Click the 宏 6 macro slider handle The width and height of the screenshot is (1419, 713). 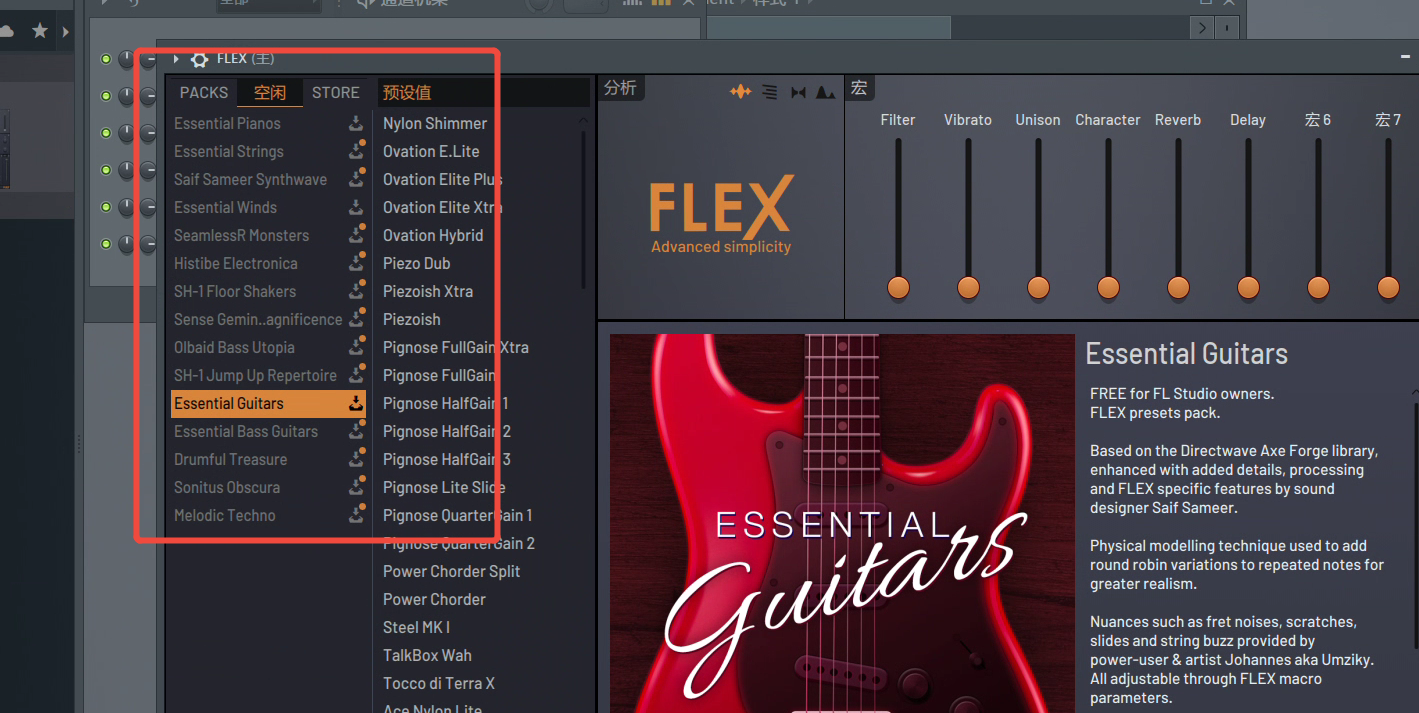1318,288
